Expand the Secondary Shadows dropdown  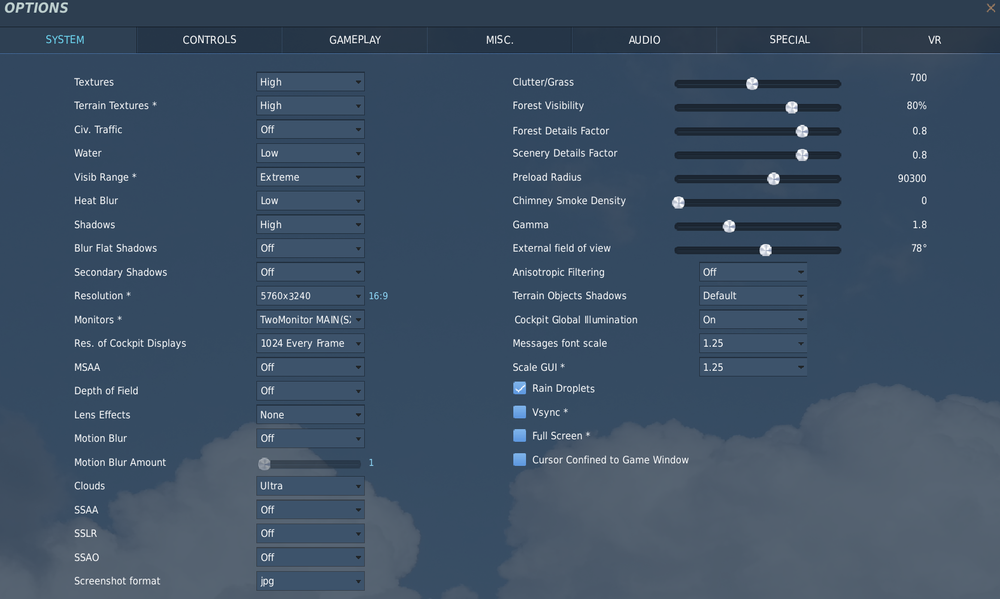tap(310, 272)
